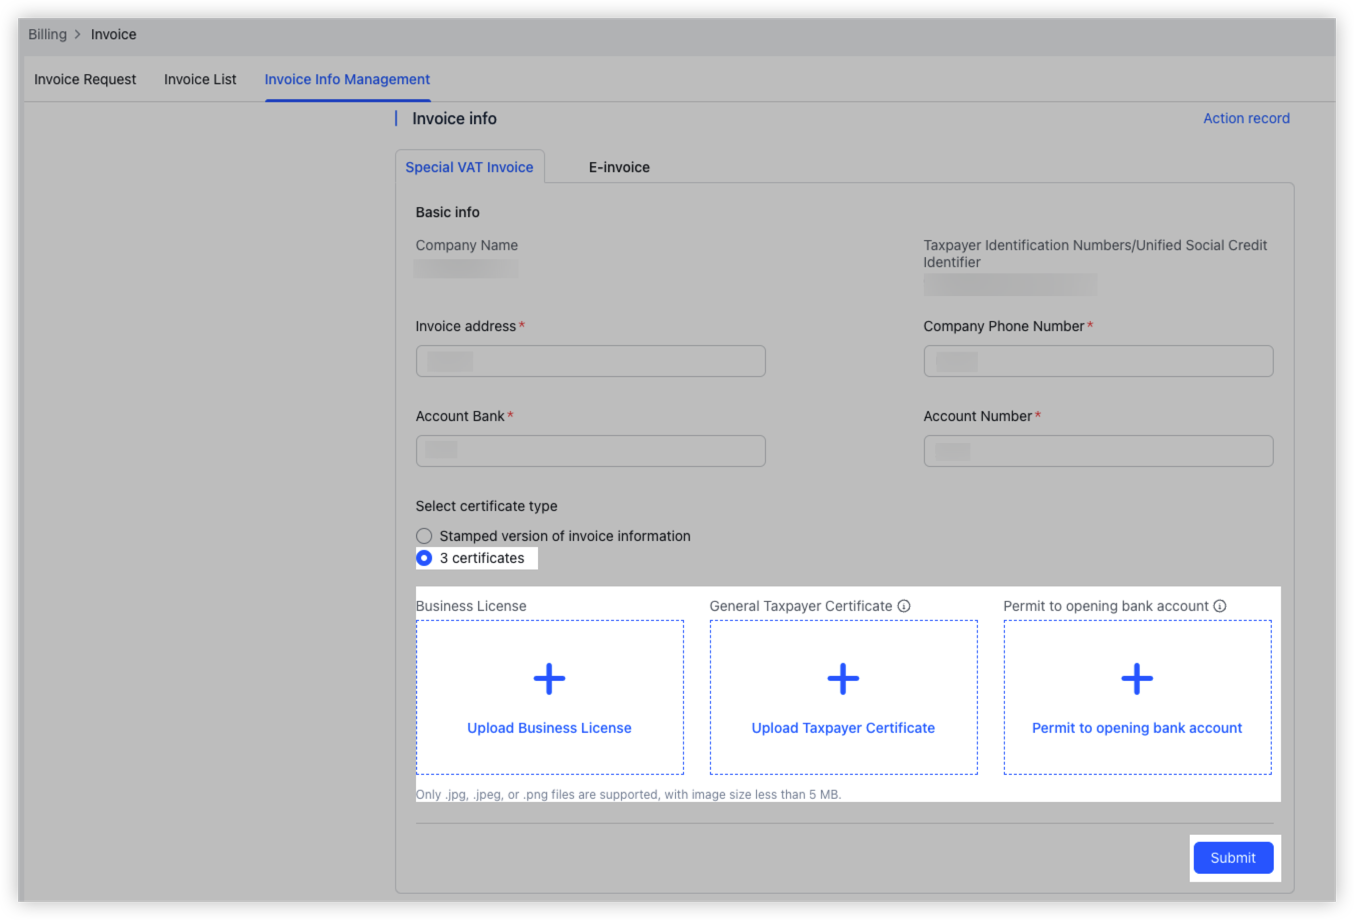This screenshot has width=1354, height=920.
Task: Click the blue vertical bar beside Invoice info
Action: tap(396, 118)
